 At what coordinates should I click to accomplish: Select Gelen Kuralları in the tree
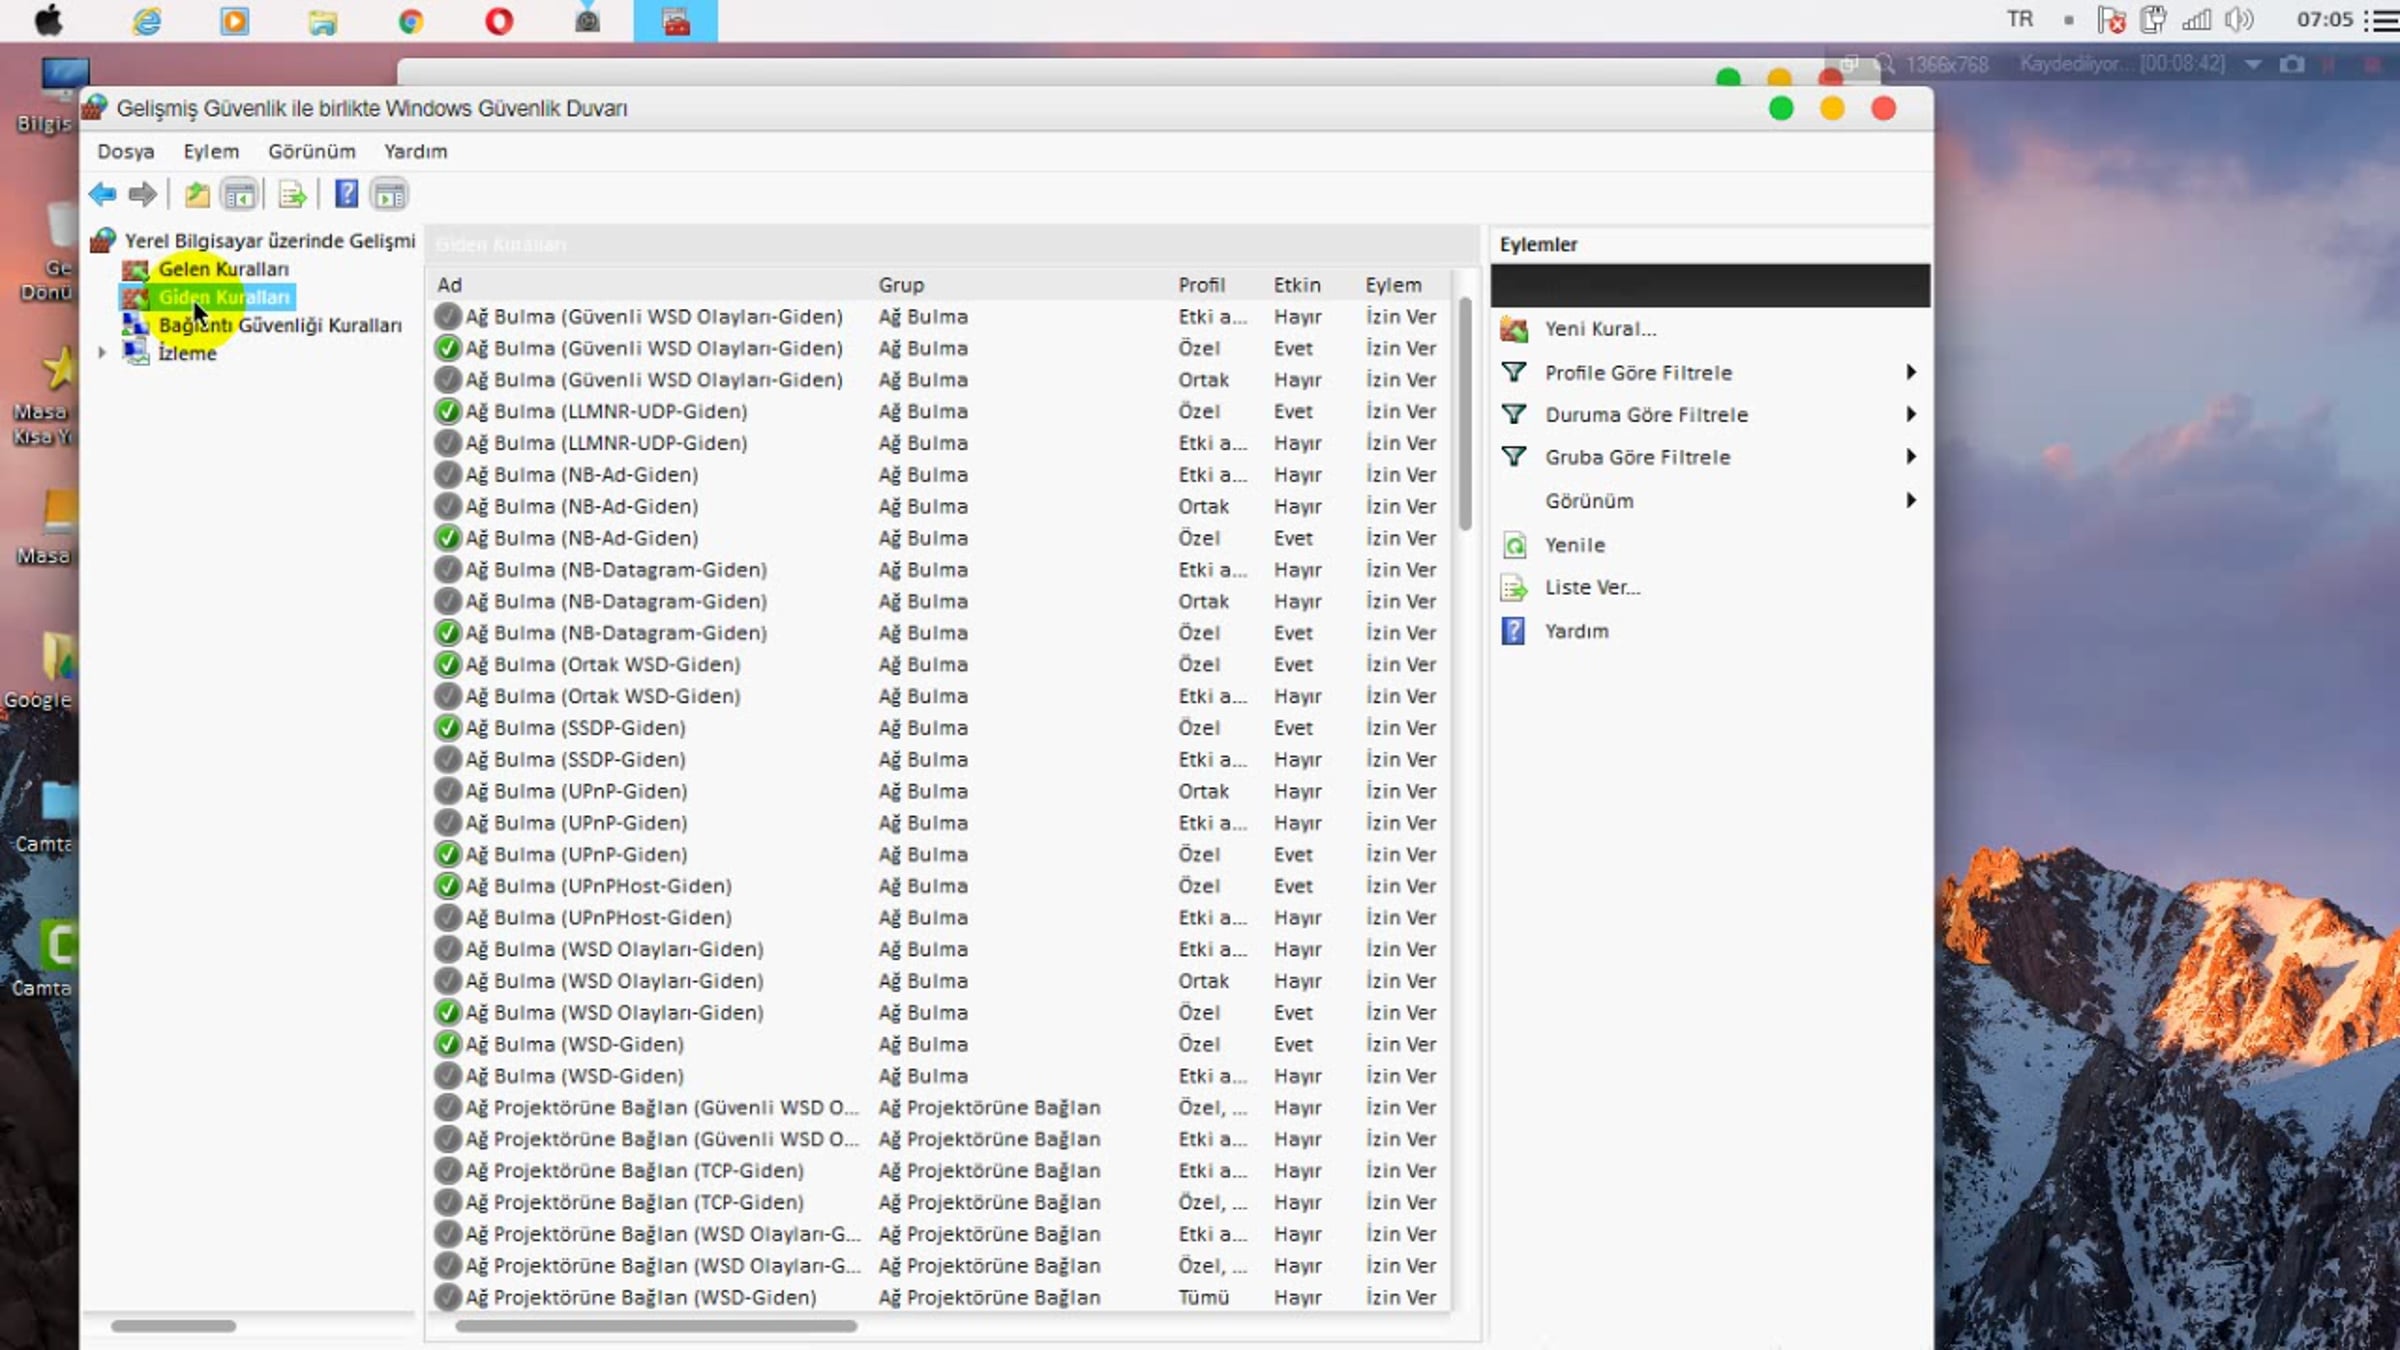coord(223,269)
